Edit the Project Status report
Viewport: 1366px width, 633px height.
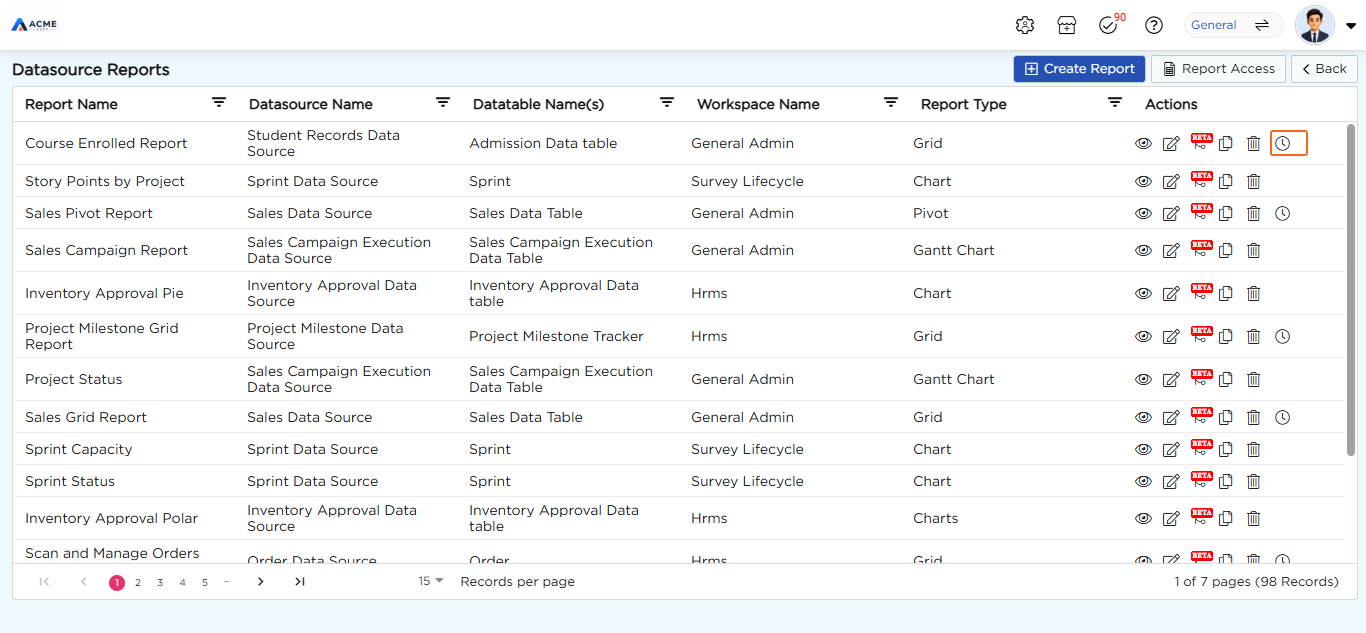pos(1171,380)
